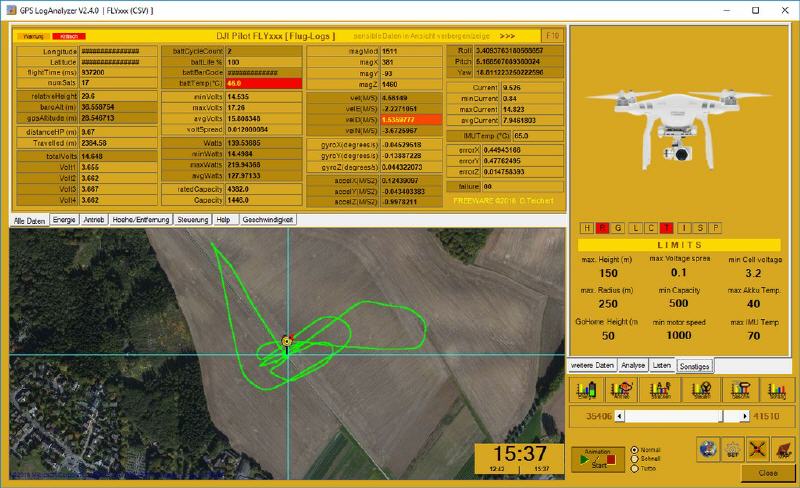This screenshot has height=488, width=800.
Task: Click the I status indicator box
Action: point(684,228)
